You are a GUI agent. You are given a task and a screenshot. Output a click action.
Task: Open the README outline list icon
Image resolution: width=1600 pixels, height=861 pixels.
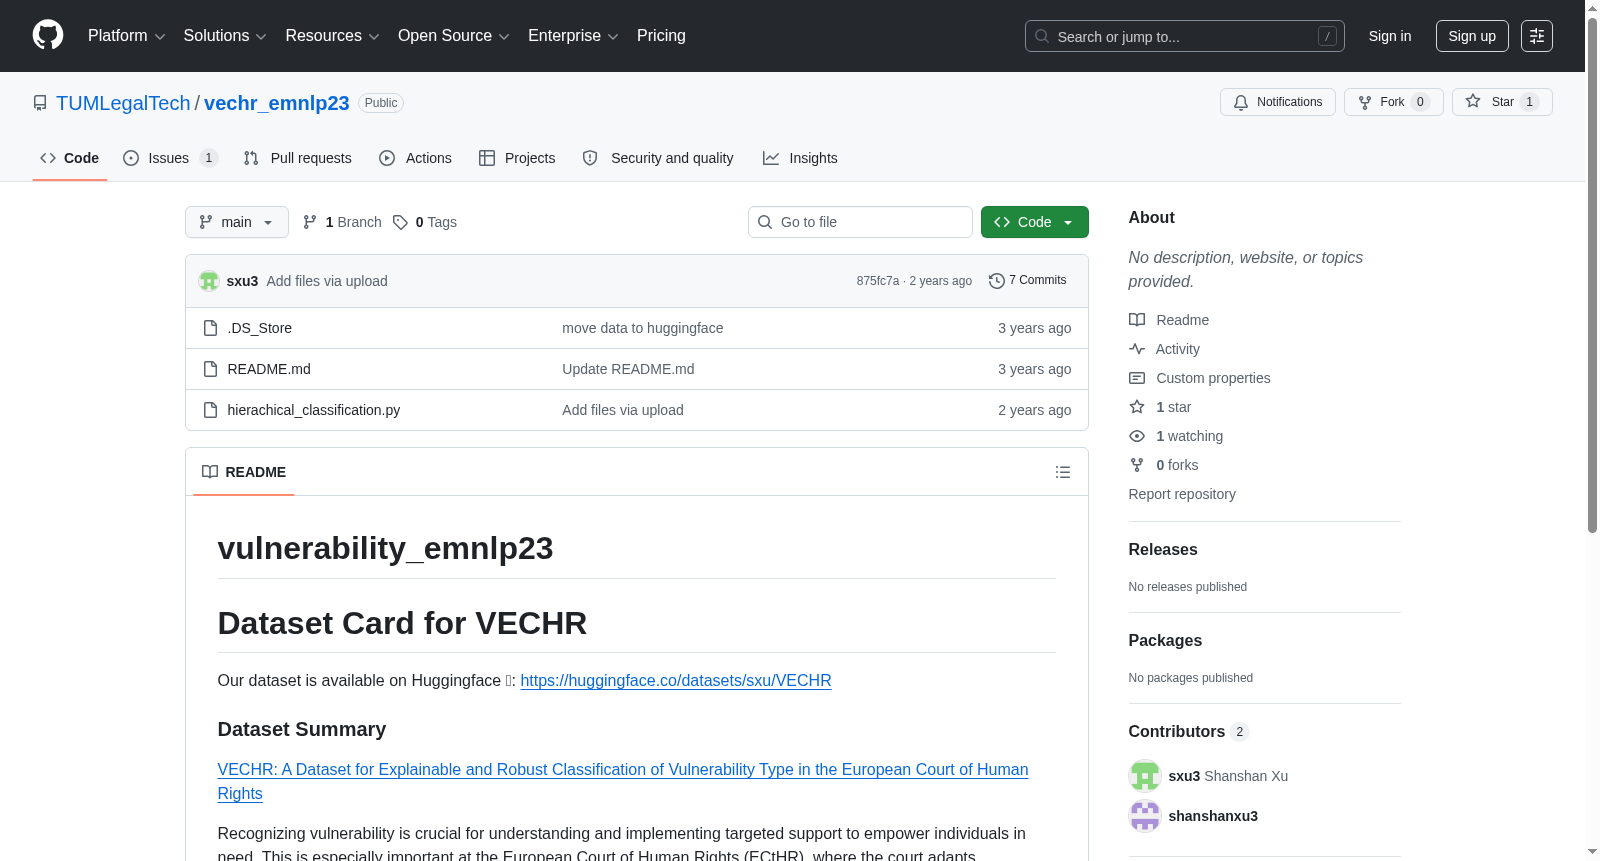pos(1063,472)
